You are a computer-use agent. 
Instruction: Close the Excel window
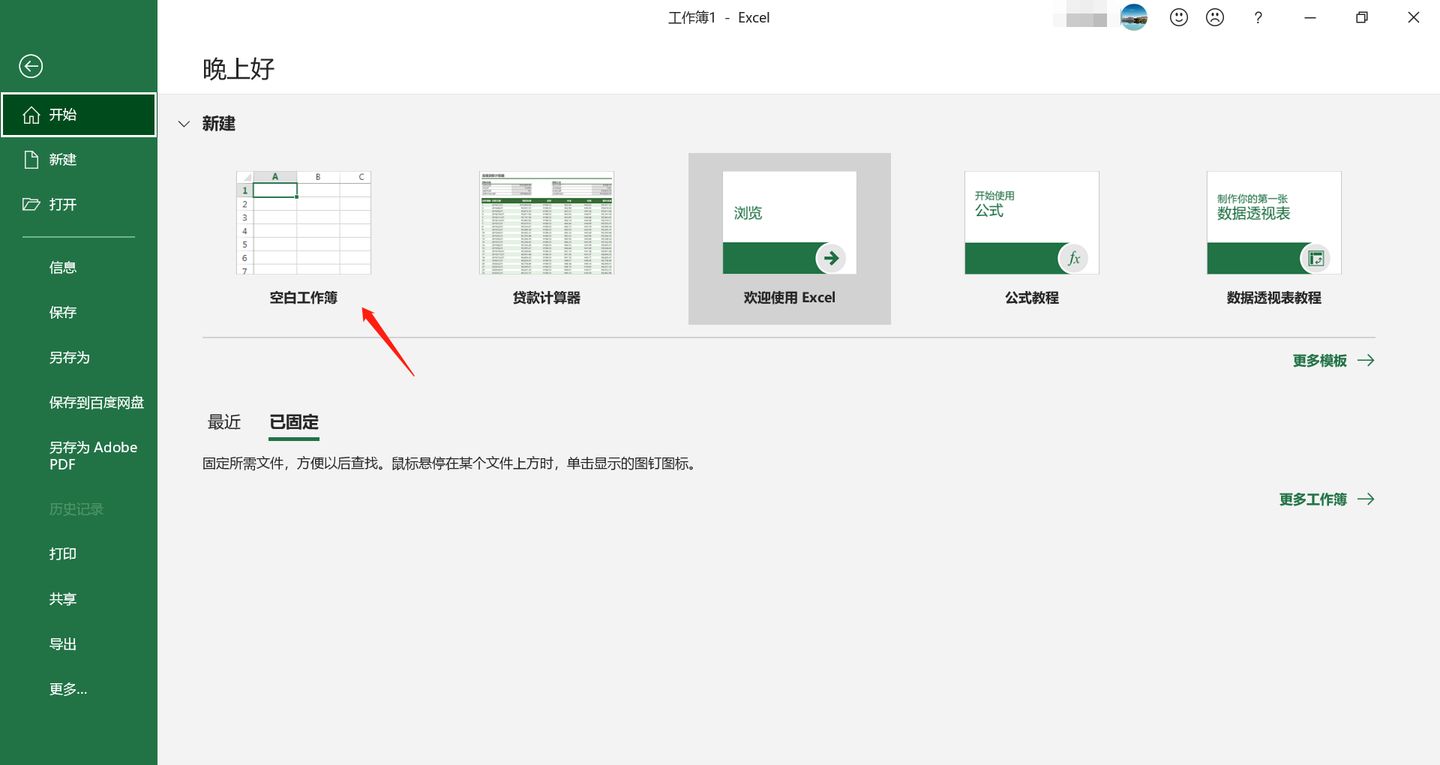(x=1413, y=17)
